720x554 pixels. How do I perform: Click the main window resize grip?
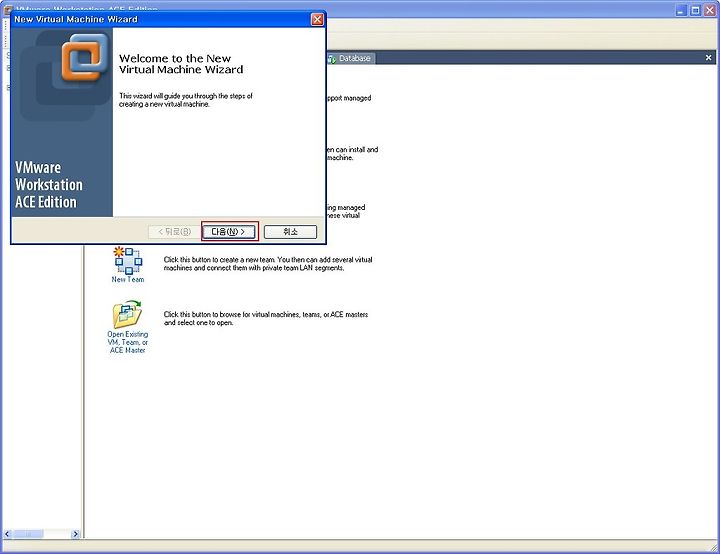coord(714,547)
